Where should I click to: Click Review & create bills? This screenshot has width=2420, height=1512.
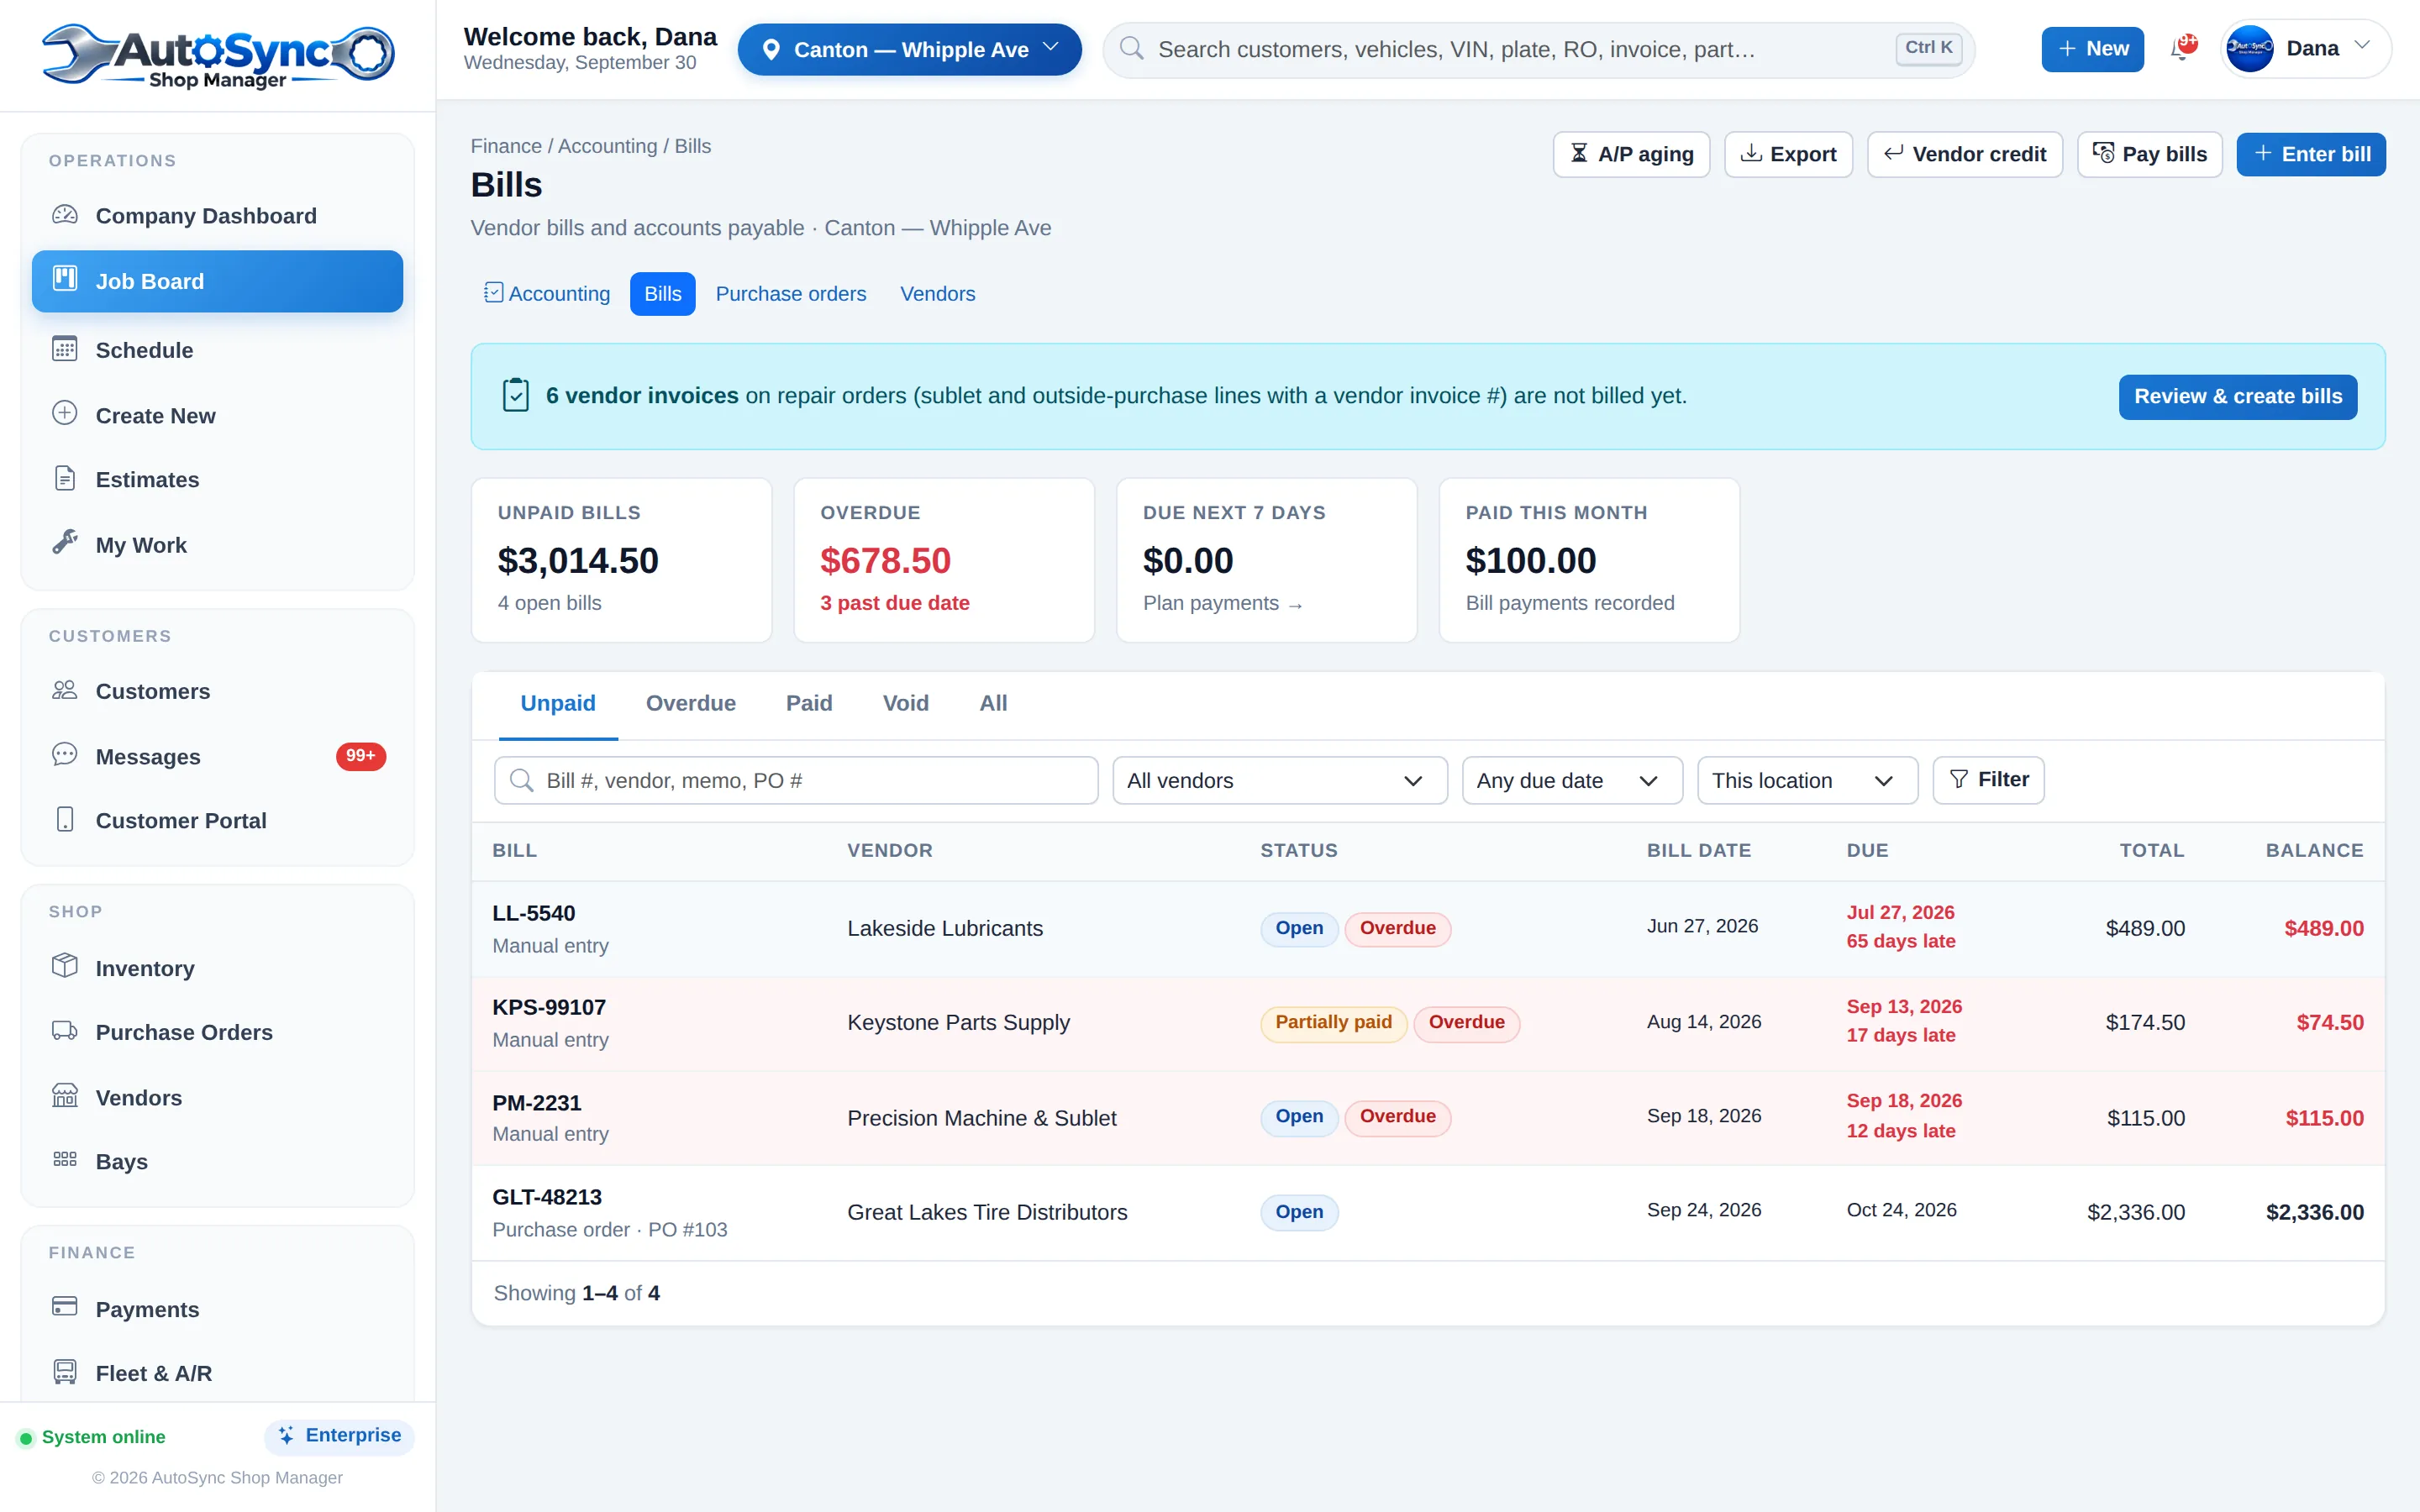coord(2238,396)
